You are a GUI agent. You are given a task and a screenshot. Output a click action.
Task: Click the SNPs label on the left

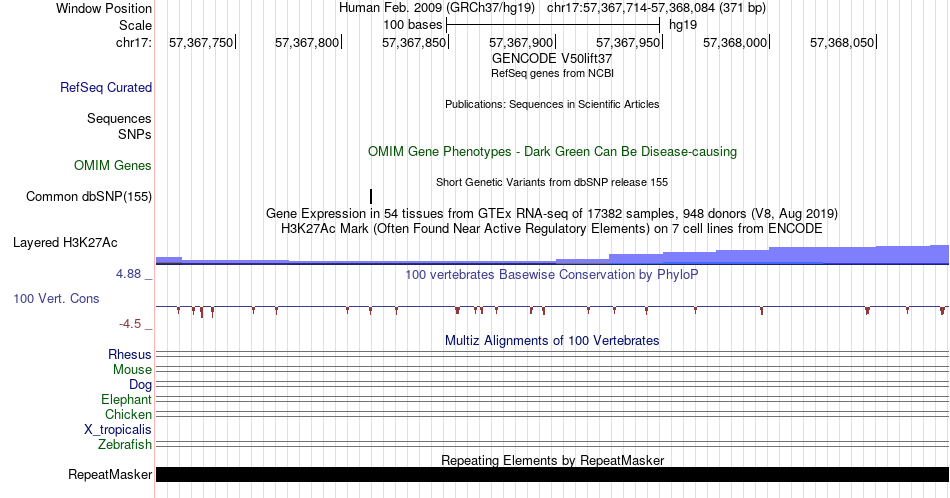pos(135,134)
